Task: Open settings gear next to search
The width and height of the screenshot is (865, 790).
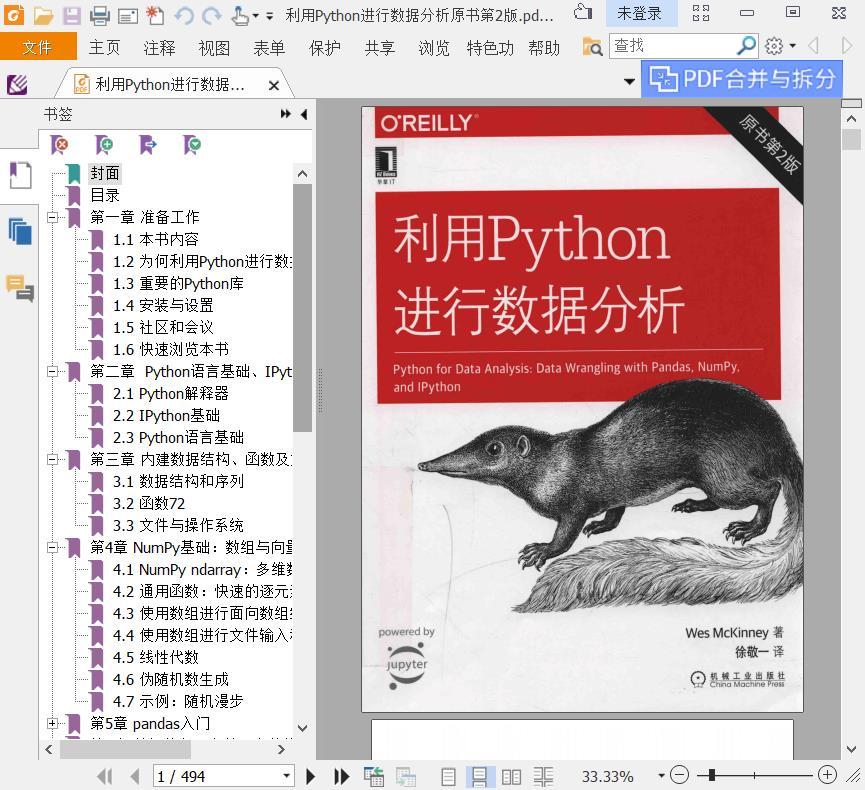Action: coord(774,46)
